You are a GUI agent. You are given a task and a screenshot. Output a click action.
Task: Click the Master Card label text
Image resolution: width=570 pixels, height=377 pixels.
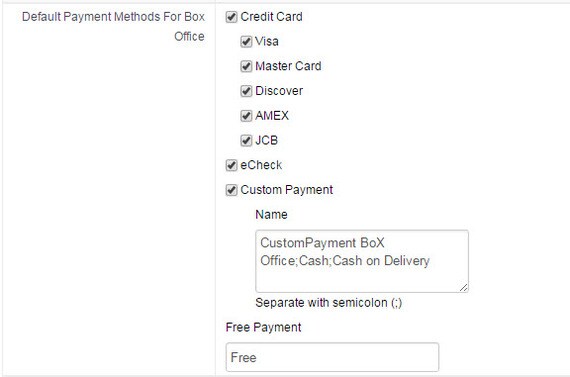[288, 66]
